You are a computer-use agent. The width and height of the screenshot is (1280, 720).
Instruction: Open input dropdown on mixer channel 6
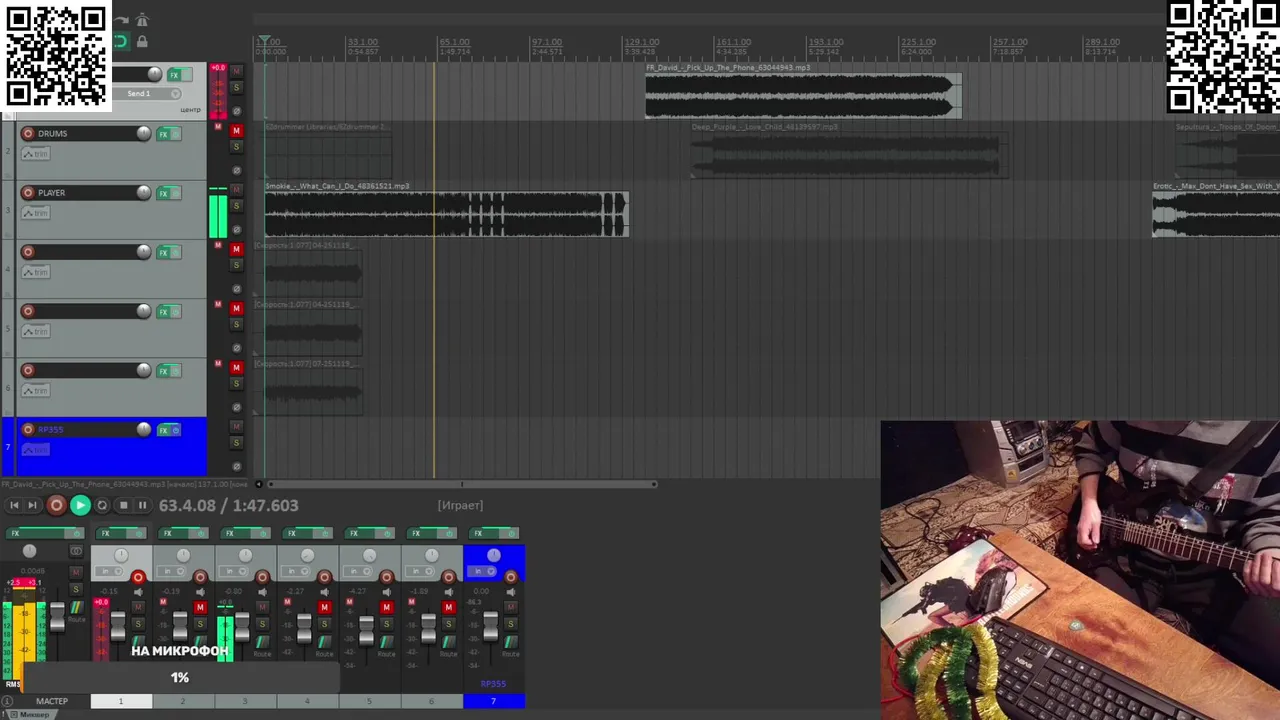pos(422,572)
